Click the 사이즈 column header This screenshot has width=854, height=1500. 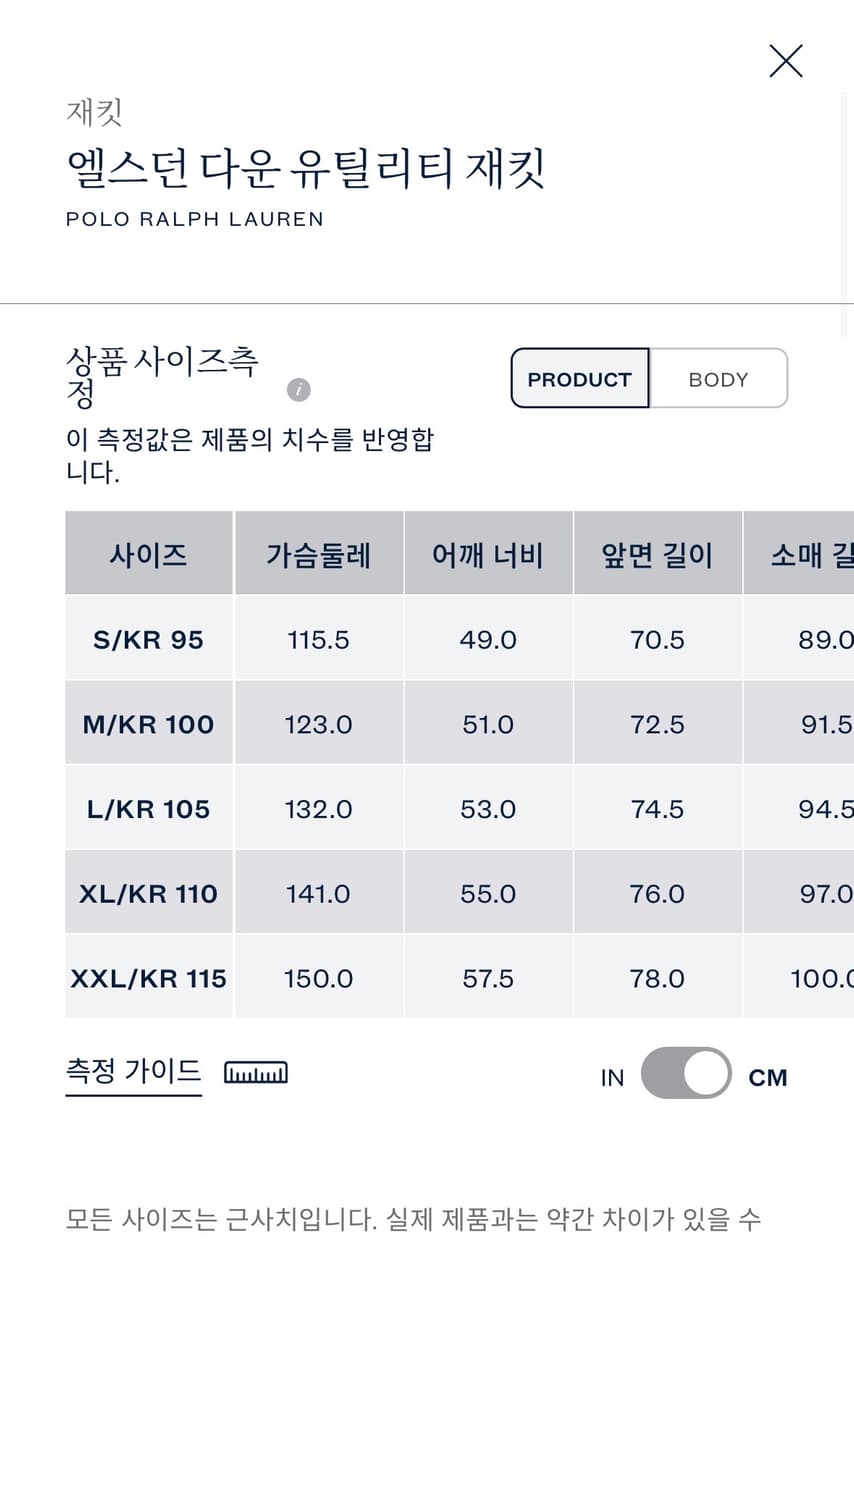pyautogui.click(x=148, y=553)
